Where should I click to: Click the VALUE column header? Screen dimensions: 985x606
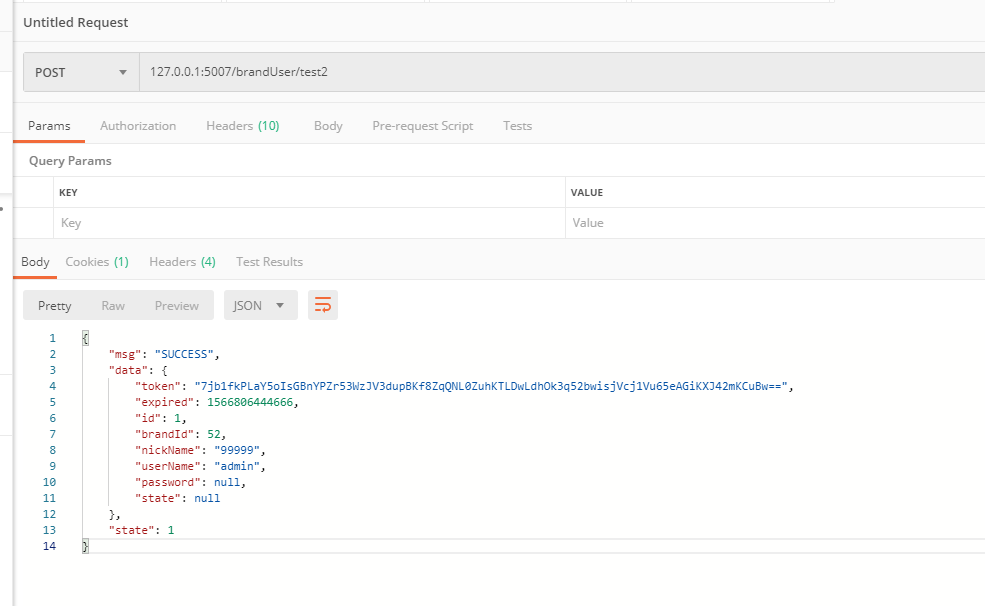point(587,193)
